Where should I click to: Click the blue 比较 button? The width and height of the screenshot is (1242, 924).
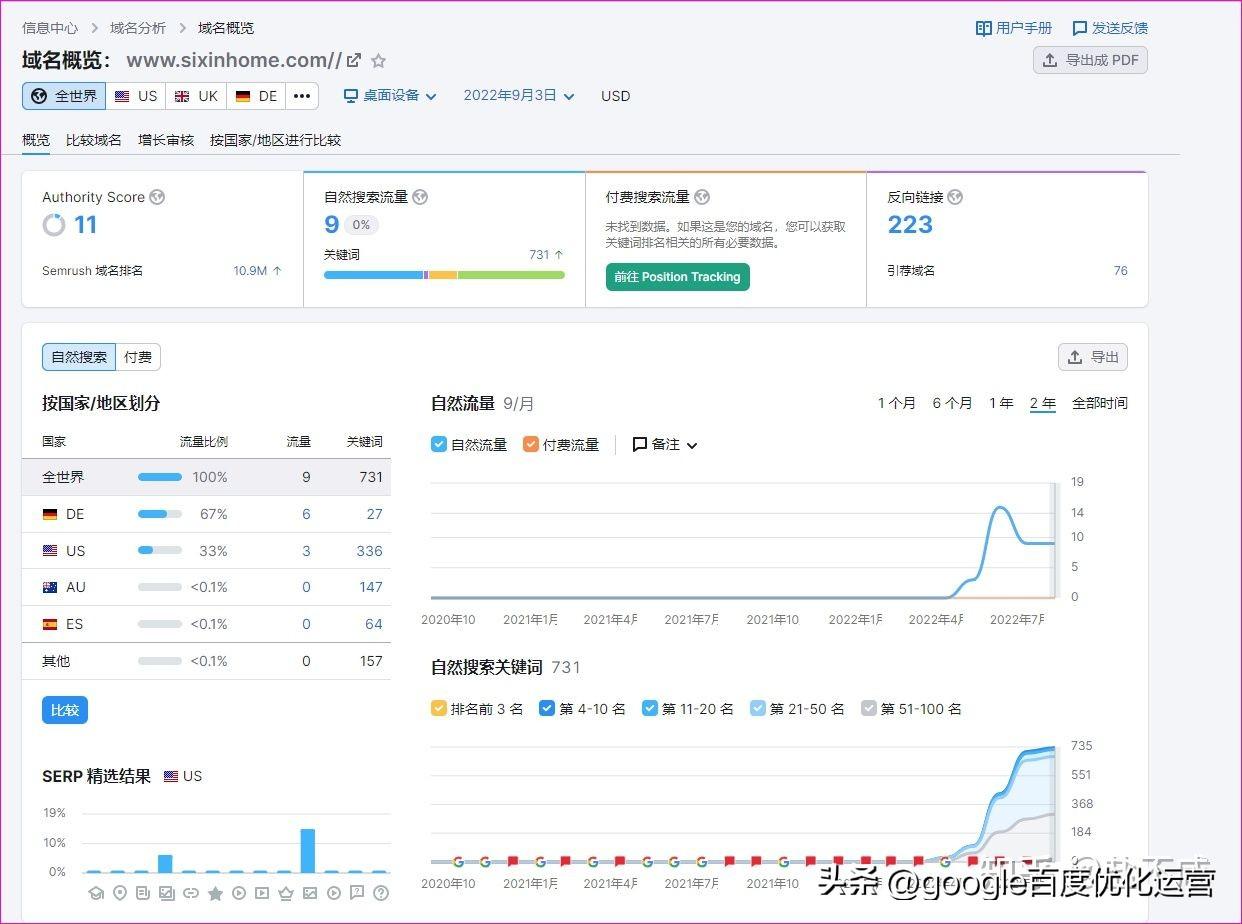tap(65, 710)
